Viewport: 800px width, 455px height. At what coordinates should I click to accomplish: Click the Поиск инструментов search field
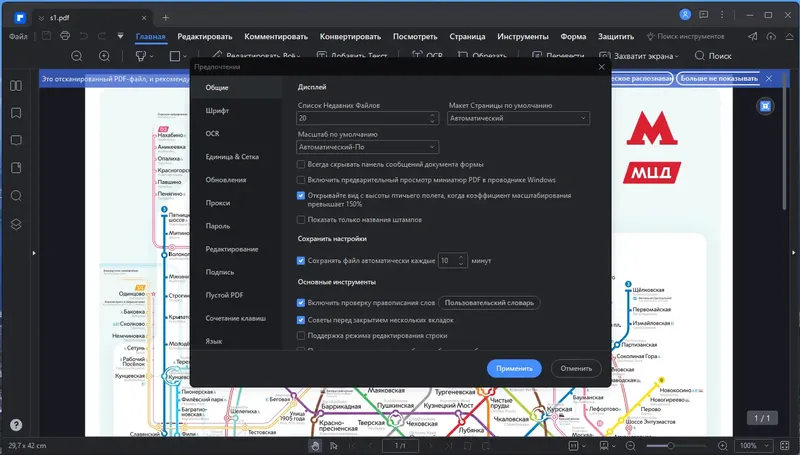click(x=685, y=36)
